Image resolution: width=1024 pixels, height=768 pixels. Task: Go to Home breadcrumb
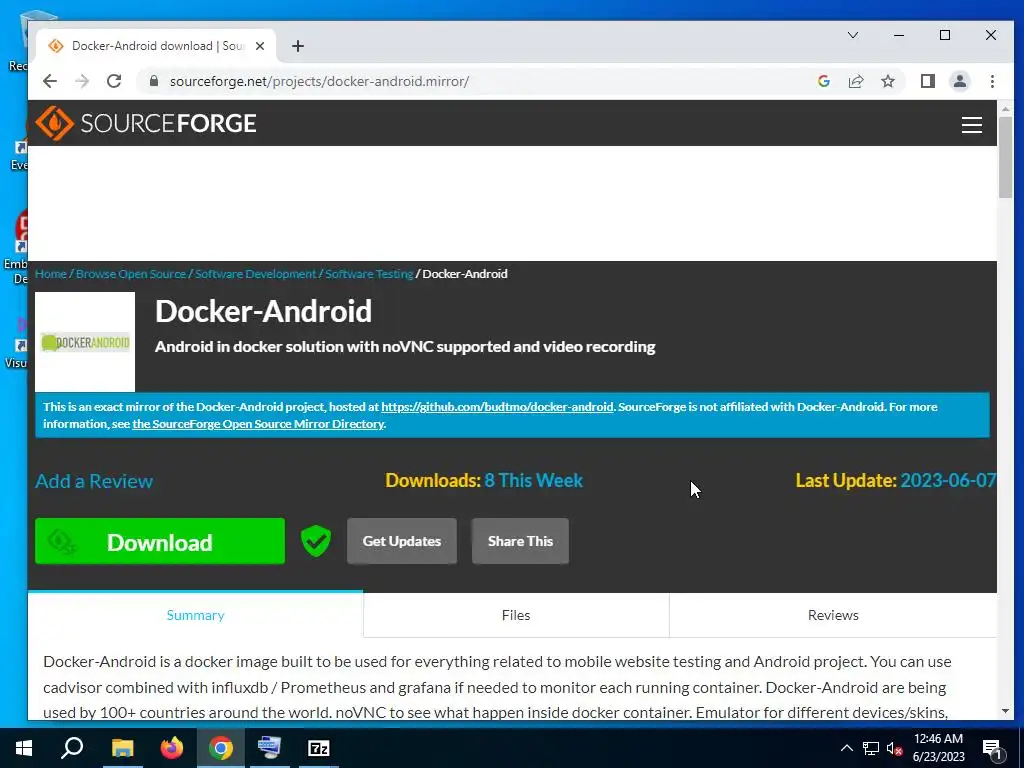pos(51,274)
